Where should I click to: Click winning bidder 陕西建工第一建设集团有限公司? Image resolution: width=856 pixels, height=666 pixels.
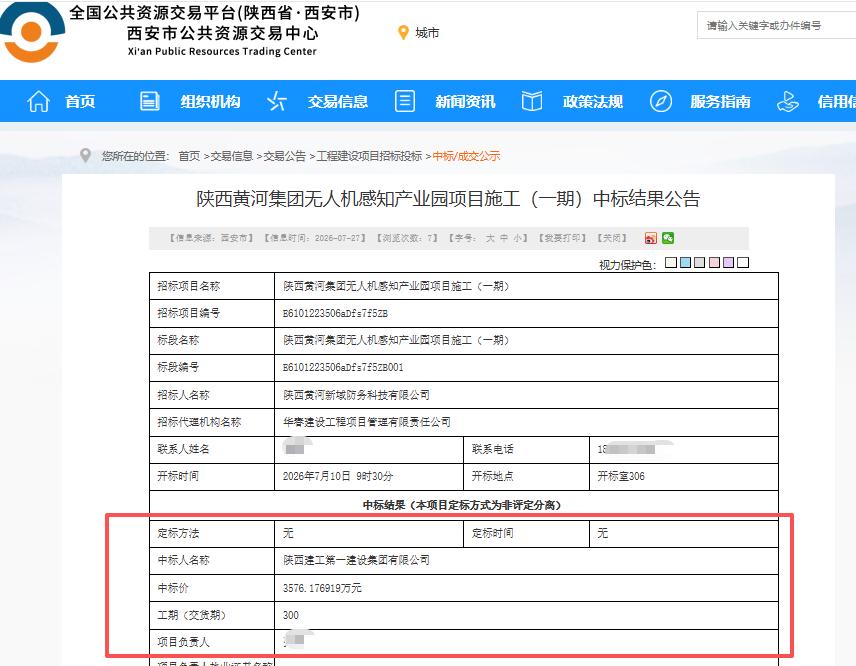(356, 560)
